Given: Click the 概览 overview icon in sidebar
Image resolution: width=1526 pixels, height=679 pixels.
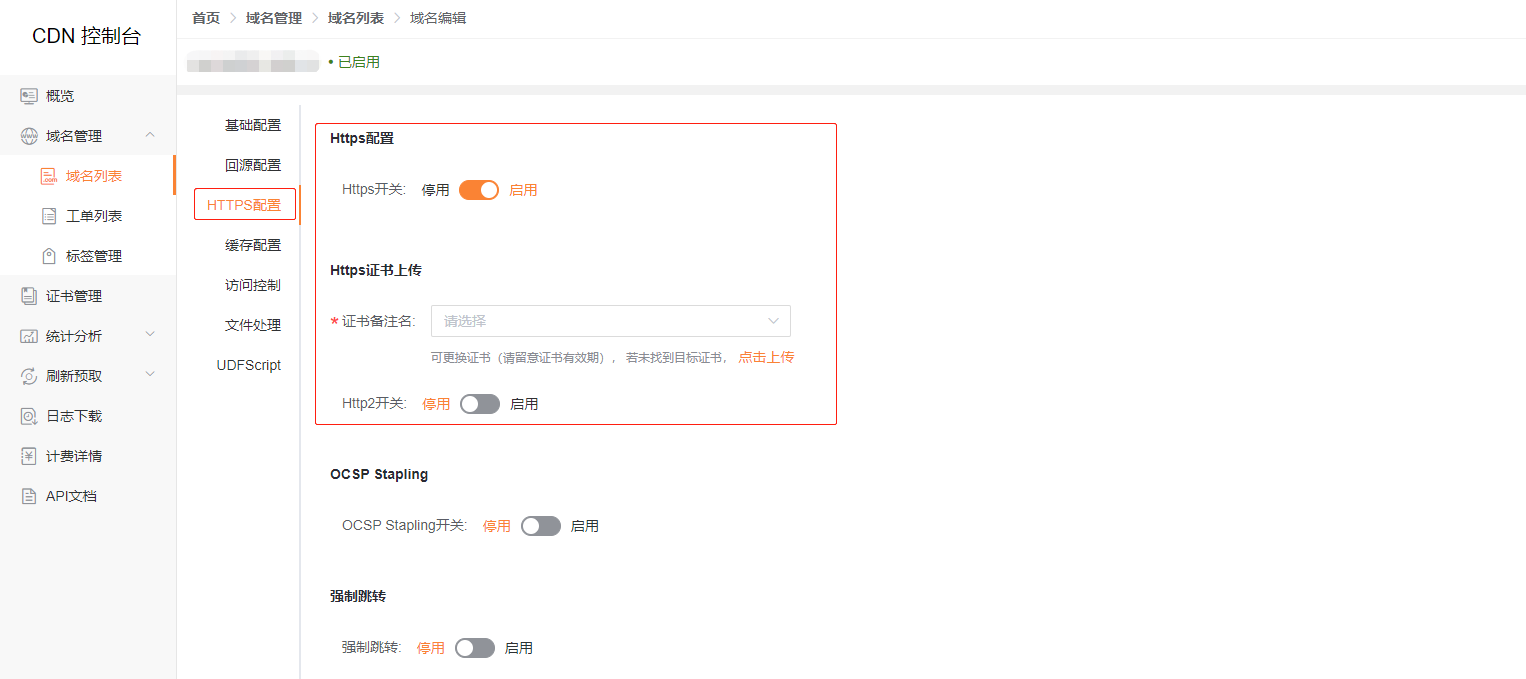Looking at the screenshot, I should 29,96.
